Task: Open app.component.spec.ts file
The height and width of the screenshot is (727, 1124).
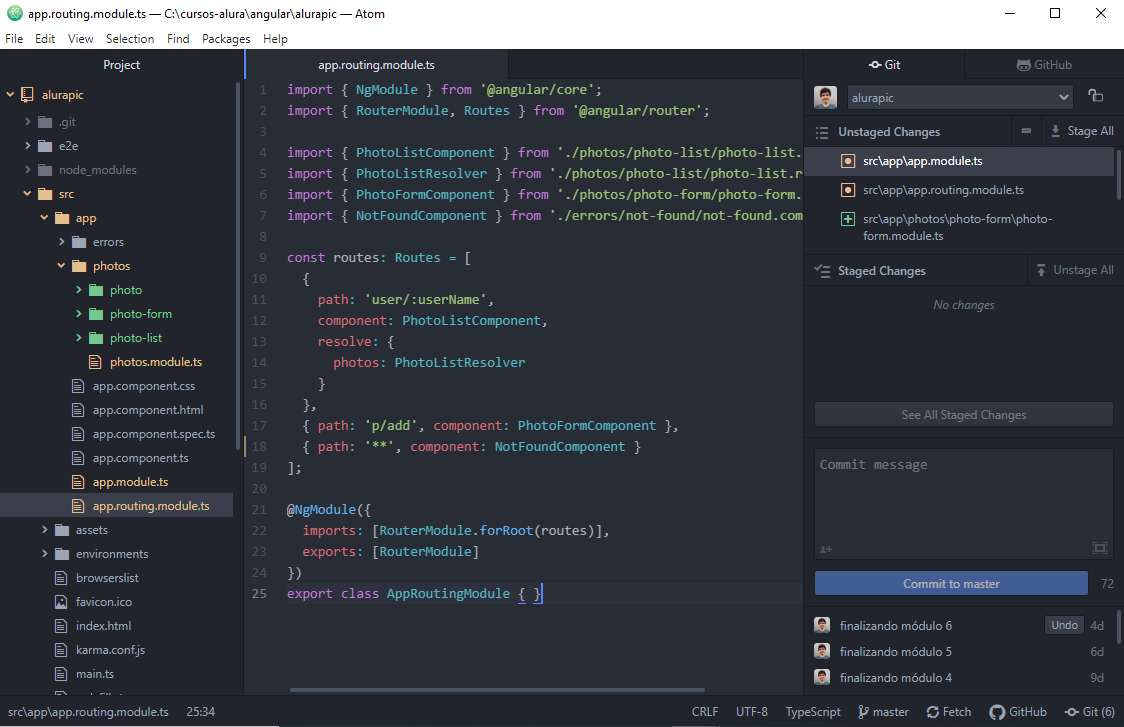Action: [153, 434]
